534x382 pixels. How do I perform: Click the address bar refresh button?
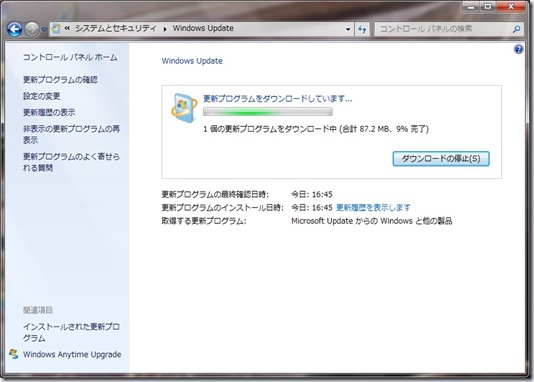362,29
